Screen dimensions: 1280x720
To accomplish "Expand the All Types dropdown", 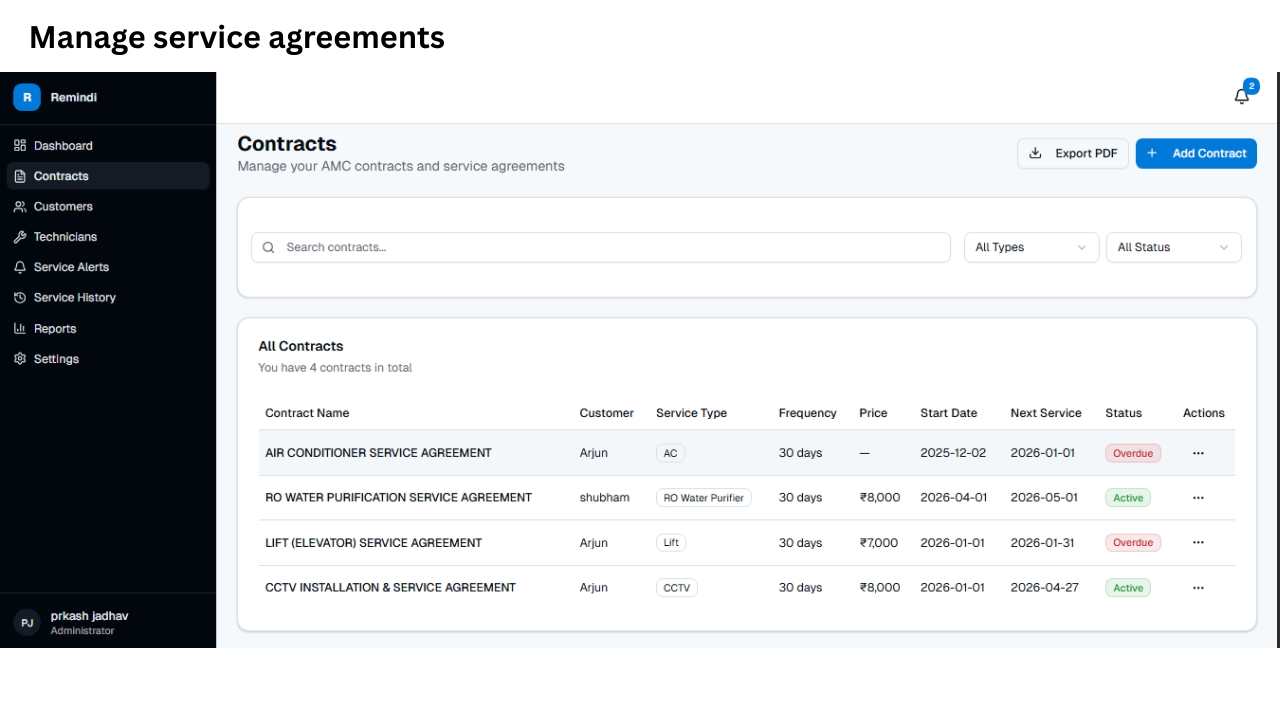I will point(1031,247).
